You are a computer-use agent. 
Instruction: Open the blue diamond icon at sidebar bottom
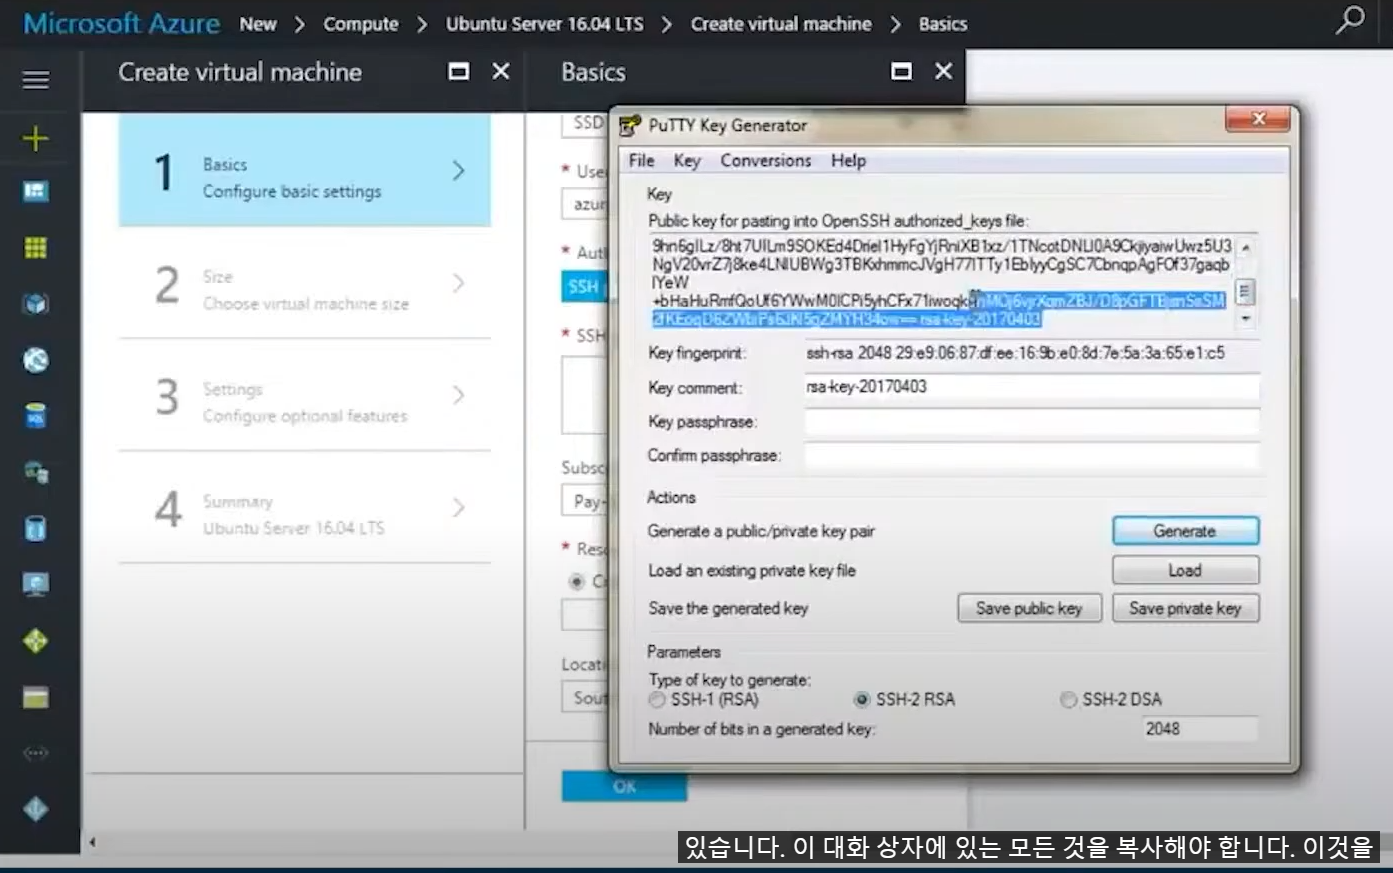[x=36, y=809]
